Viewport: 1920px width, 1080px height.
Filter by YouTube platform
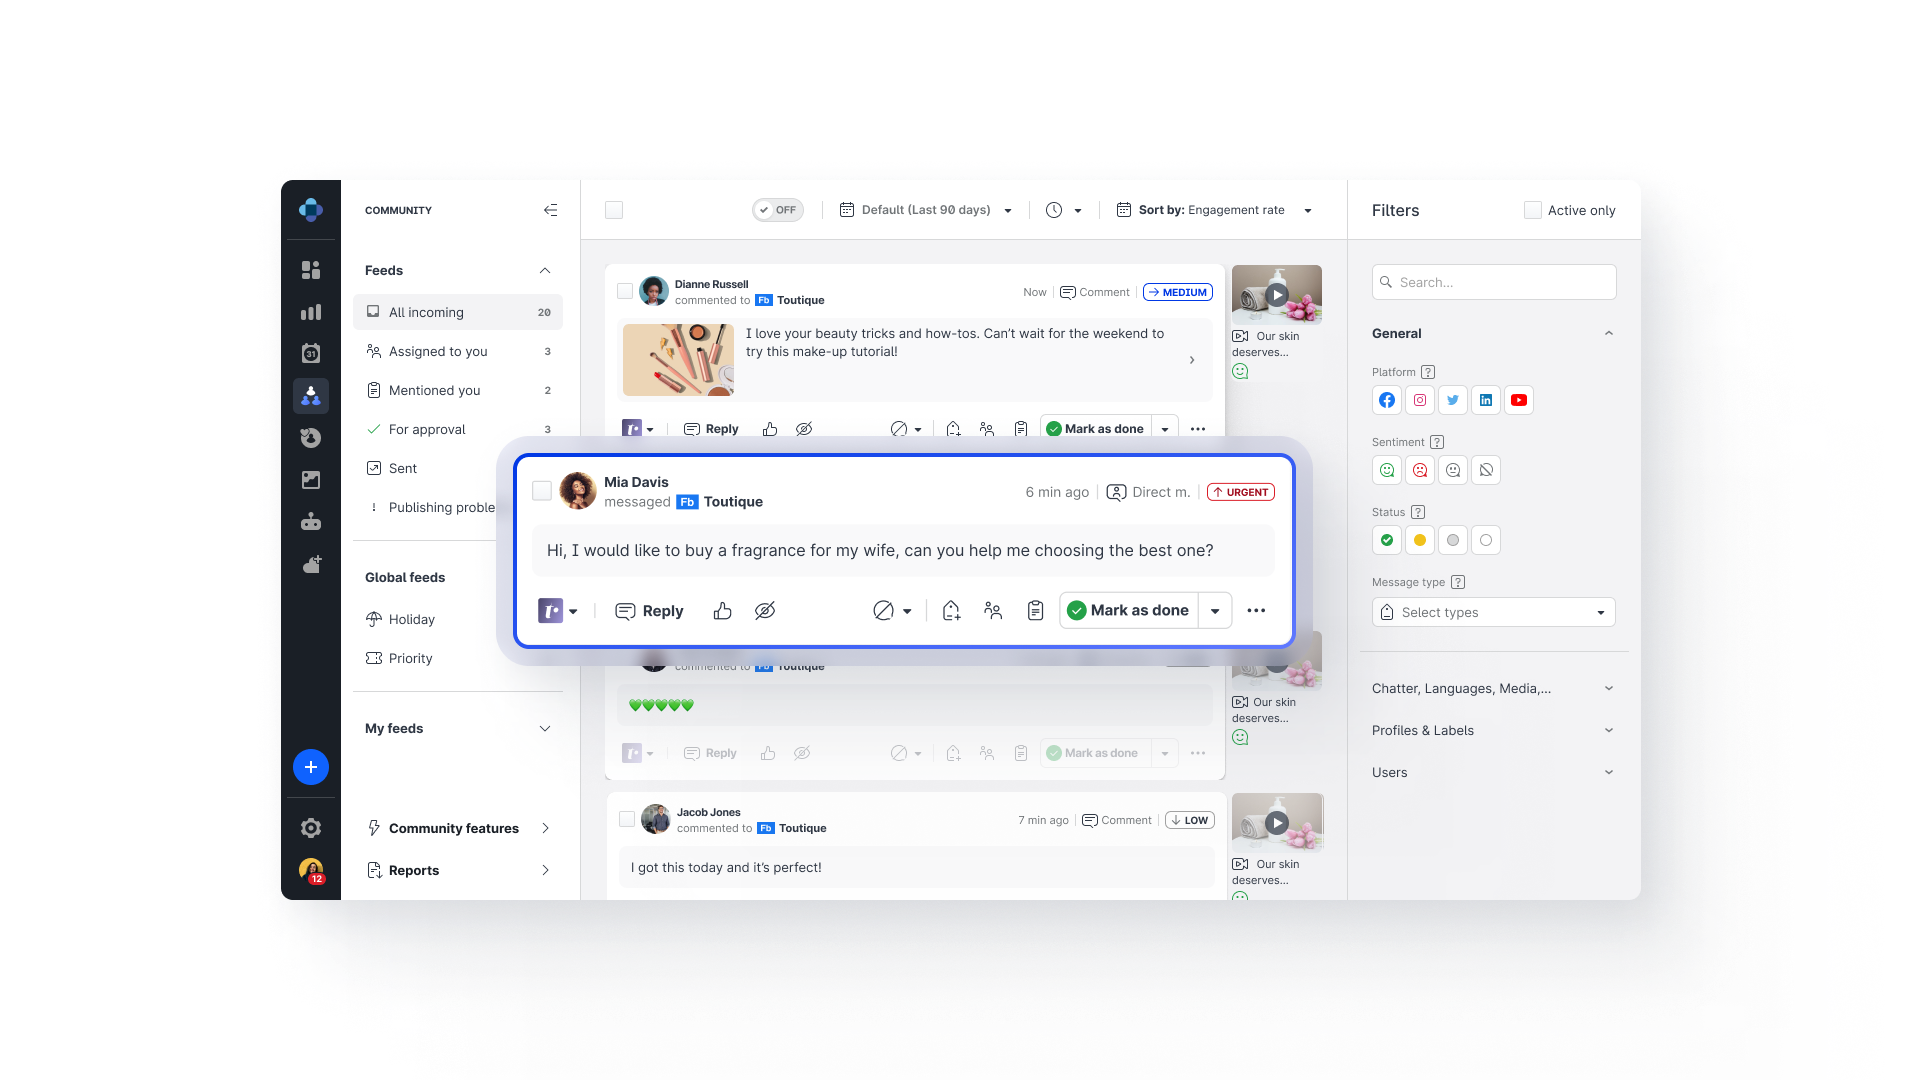1519,400
